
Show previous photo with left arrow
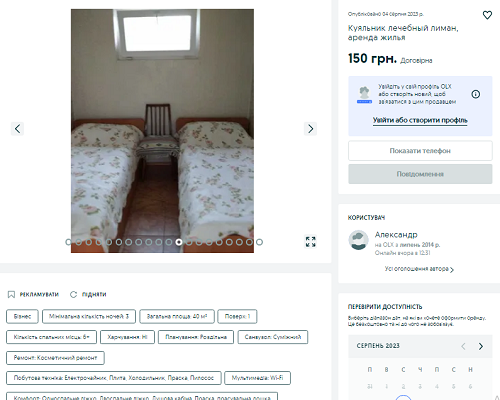tap(17, 129)
